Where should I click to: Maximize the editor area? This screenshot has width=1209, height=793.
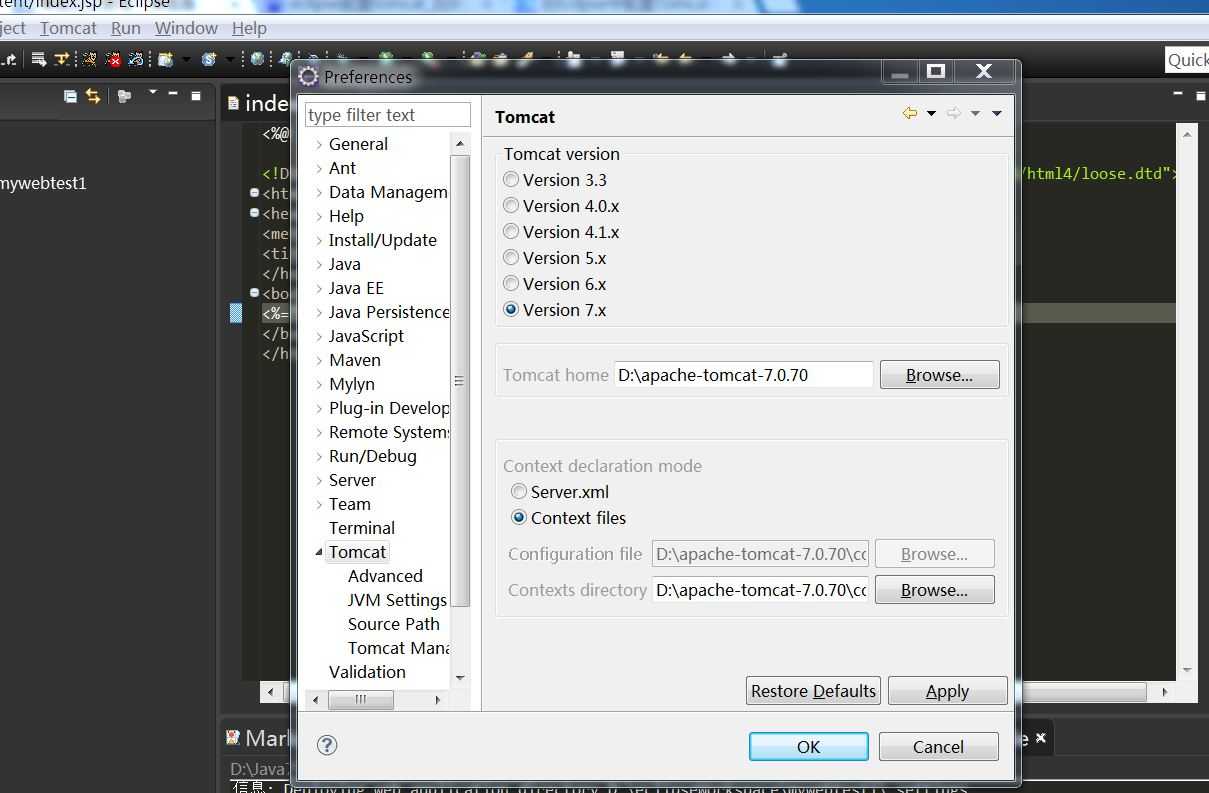tap(1199, 95)
